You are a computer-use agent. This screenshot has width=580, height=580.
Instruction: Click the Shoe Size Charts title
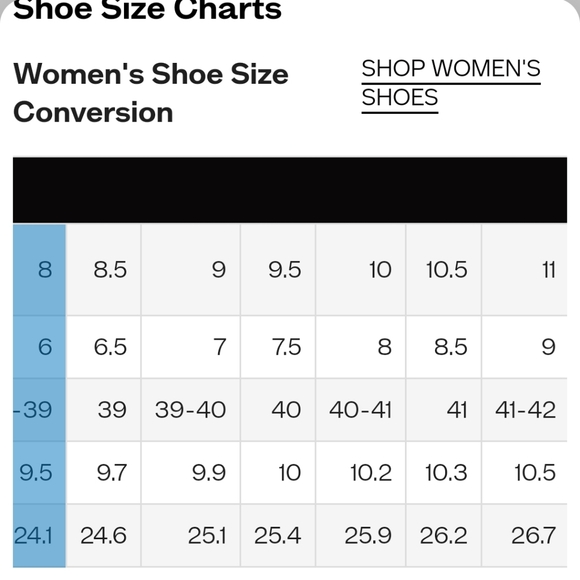[147, 10]
